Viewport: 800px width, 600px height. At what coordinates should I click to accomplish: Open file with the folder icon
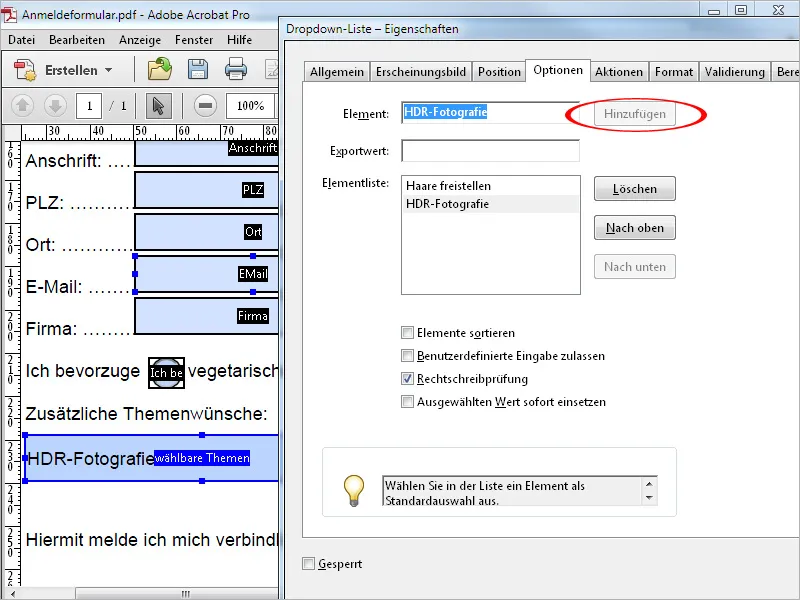160,69
